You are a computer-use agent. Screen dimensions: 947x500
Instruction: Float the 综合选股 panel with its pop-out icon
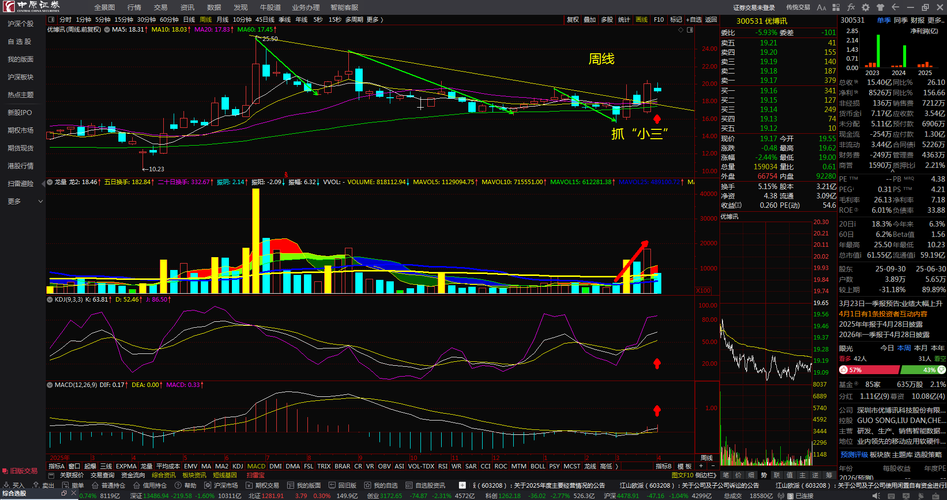[x=63, y=493]
